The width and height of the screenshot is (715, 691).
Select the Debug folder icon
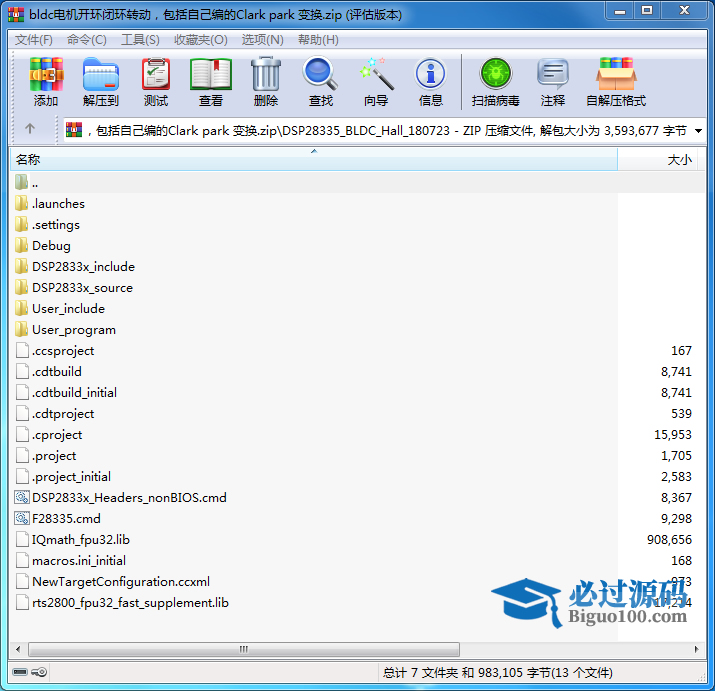pyautogui.click(x=21, y=245)
